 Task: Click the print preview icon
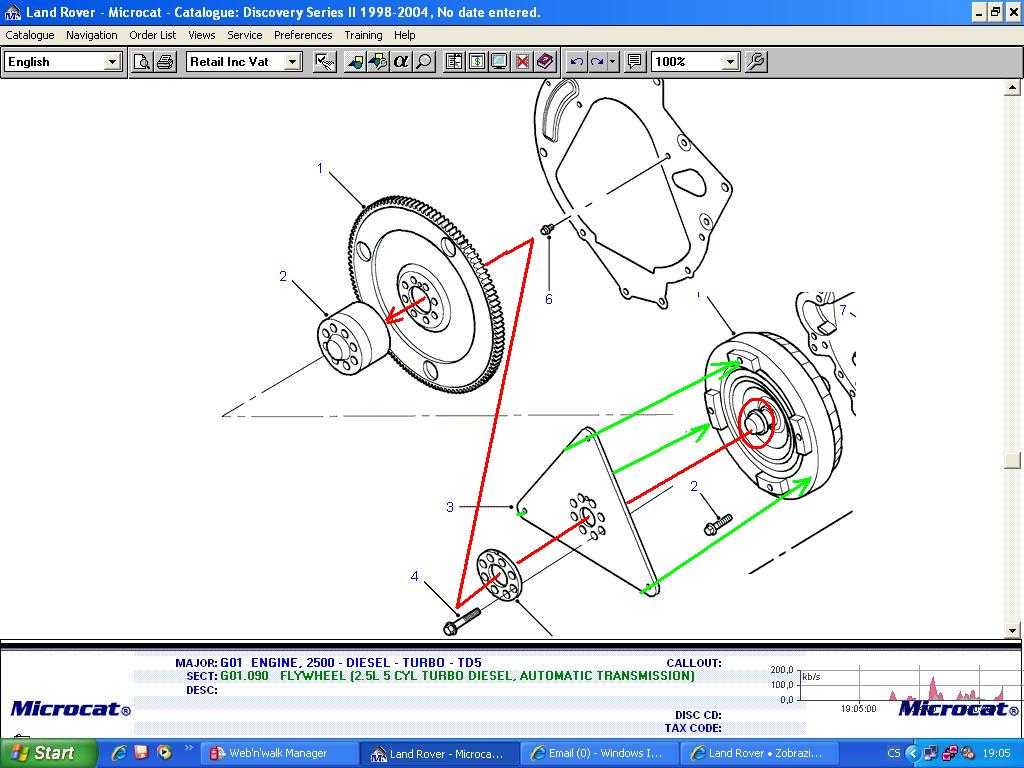coord(143,62)
